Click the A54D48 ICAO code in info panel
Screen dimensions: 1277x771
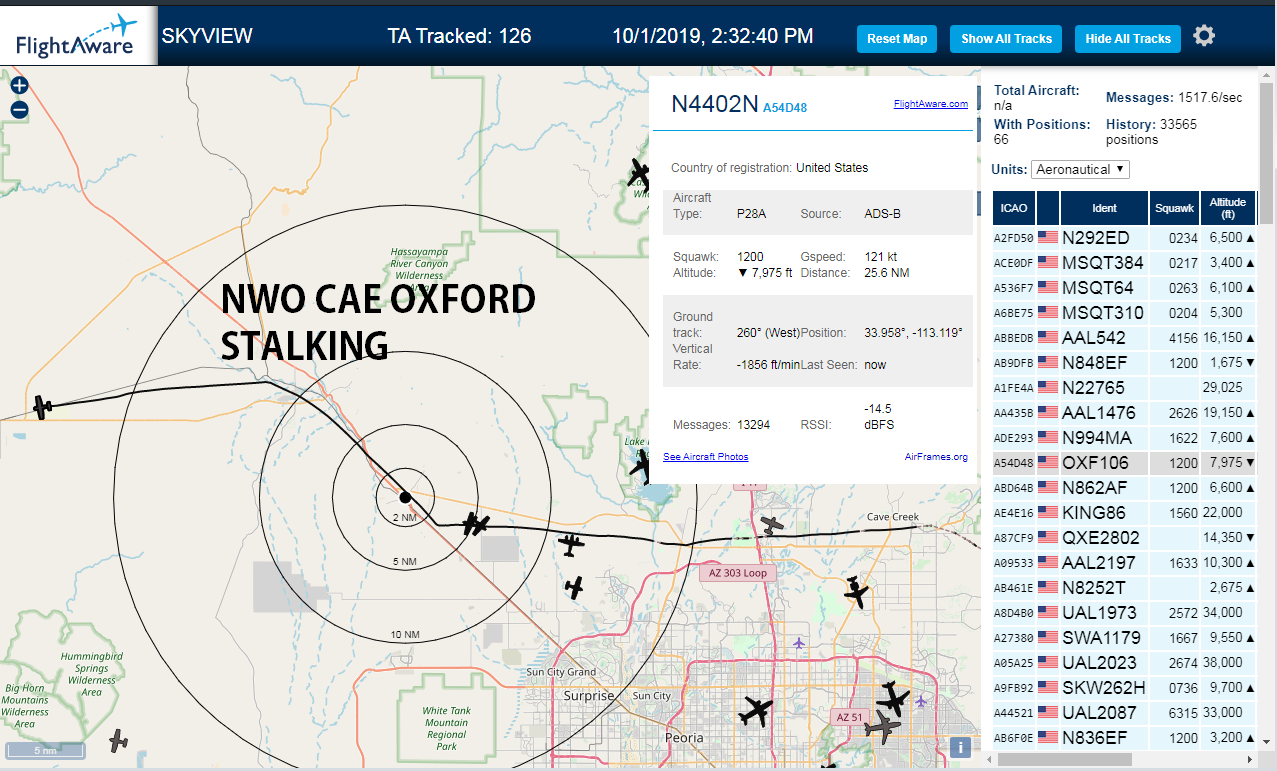coord(785,107)
